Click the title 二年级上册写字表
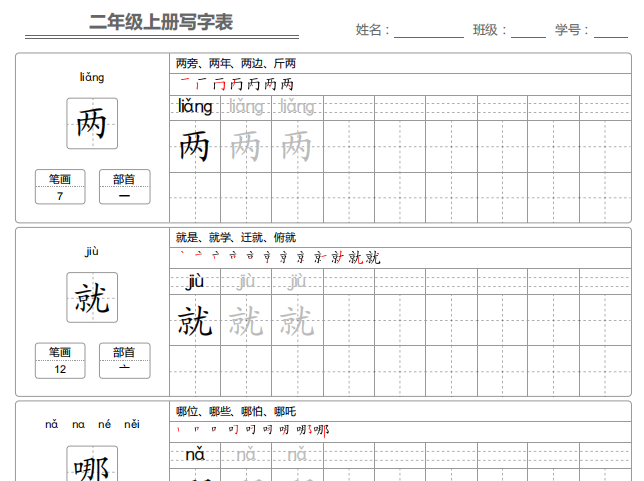Screen dimensions: 644x481 point(161,22)
